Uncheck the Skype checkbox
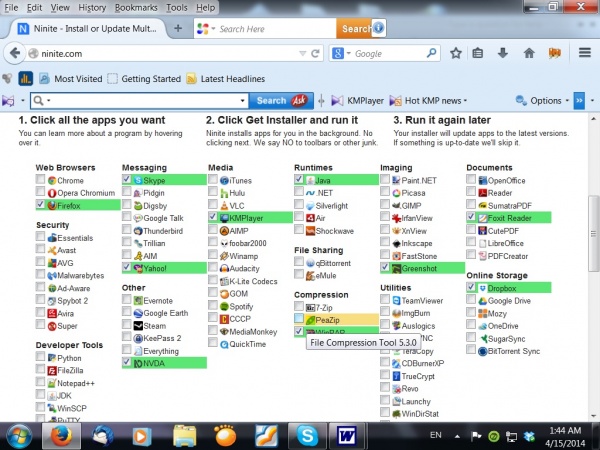Viewport: 600px width, 450px height. pyautogui.click(x=127, y=179)
